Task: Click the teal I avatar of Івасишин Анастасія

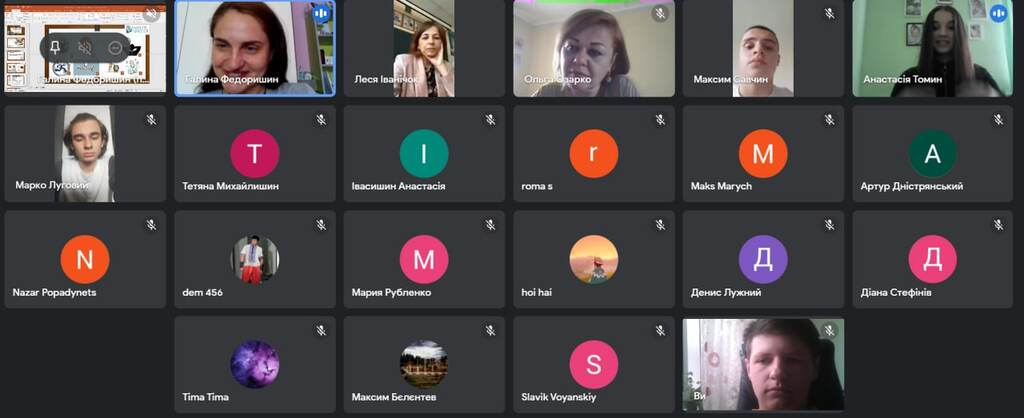Action: click(x=424, y=154)
